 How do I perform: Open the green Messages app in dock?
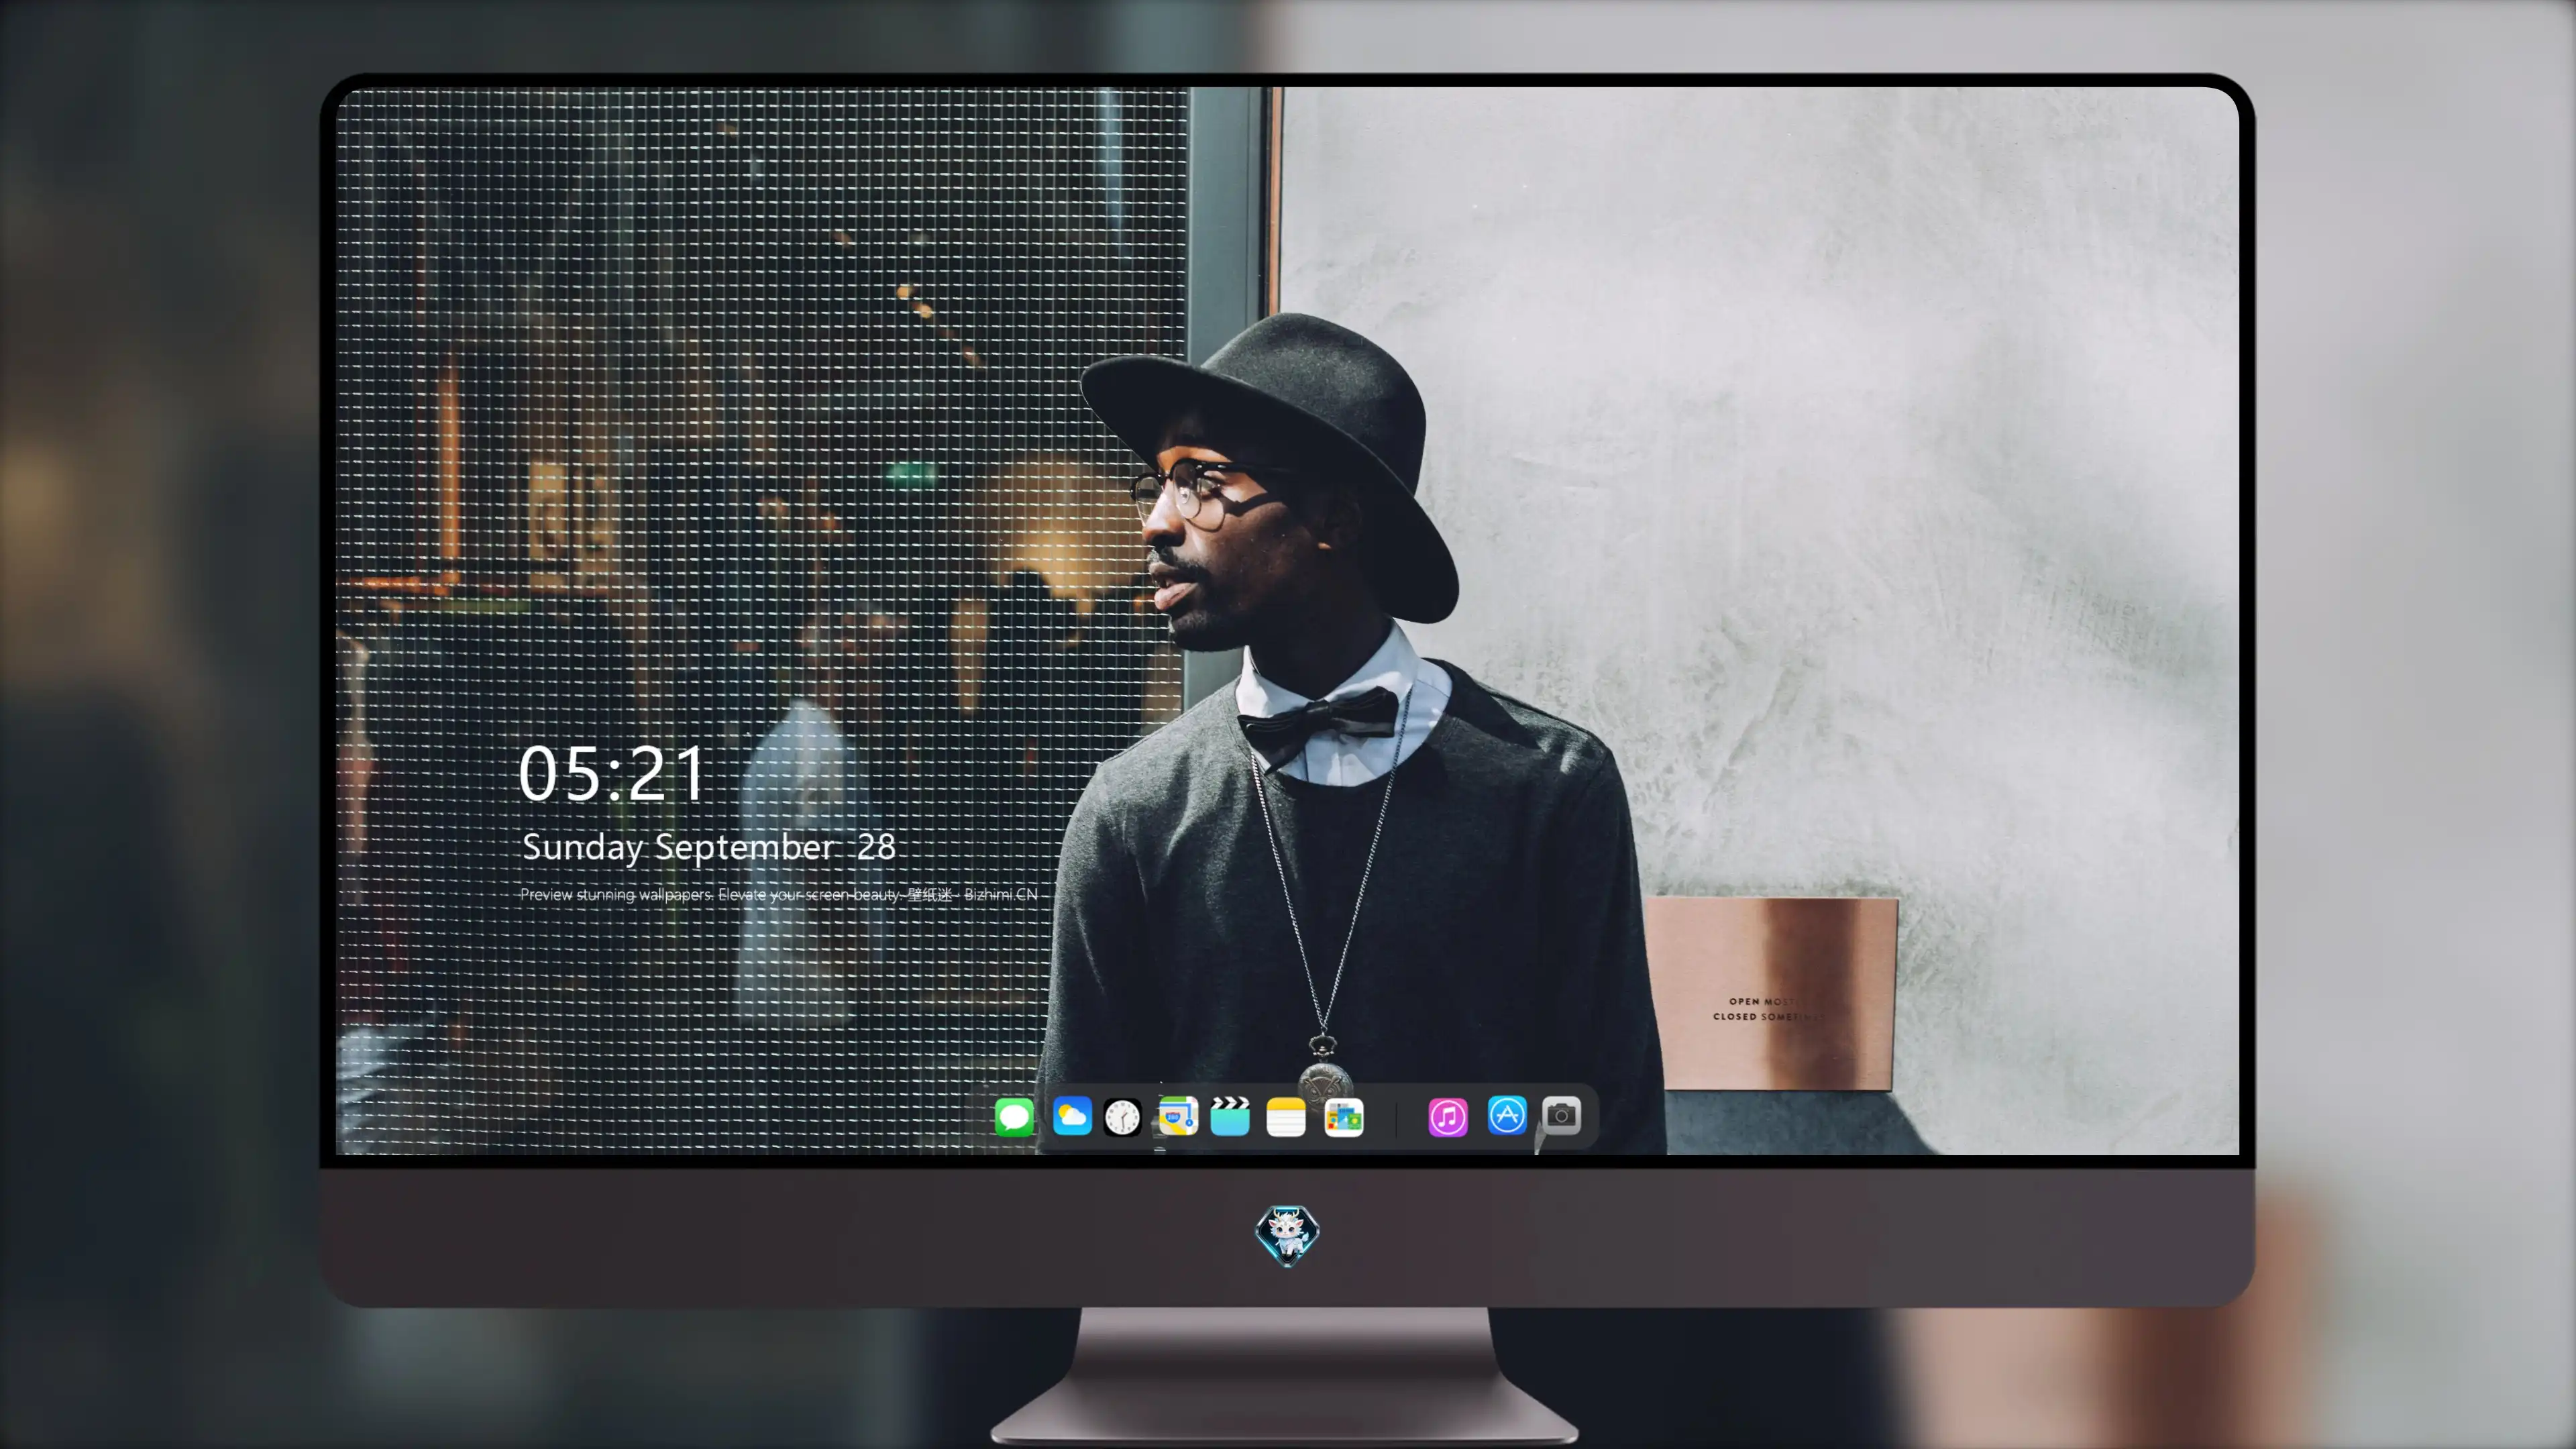(x=1014, y=1117)
